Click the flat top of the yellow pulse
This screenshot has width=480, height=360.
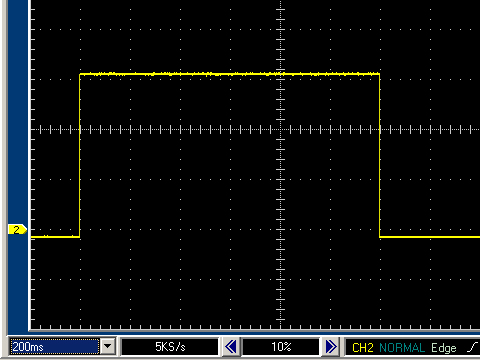[x=229, y=74]
